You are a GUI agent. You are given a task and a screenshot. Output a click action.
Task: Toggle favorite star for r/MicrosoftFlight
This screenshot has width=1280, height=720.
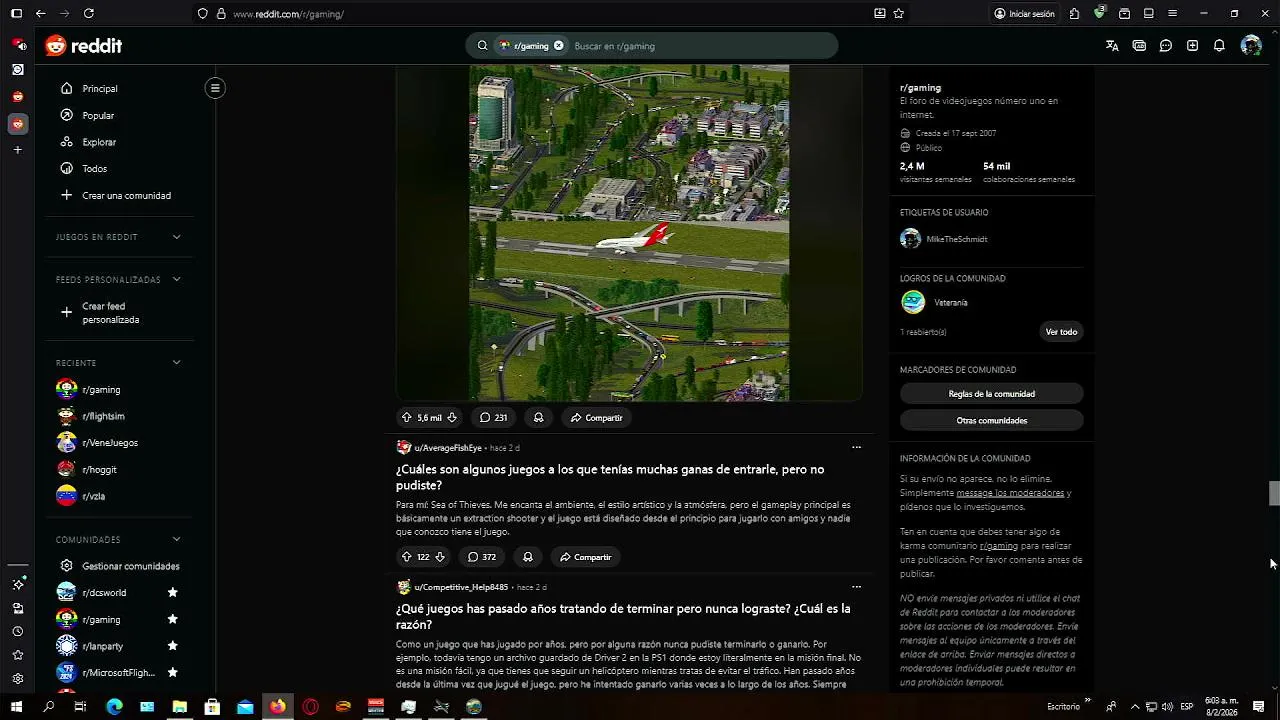pyautogui.click(x=172, y=672)
